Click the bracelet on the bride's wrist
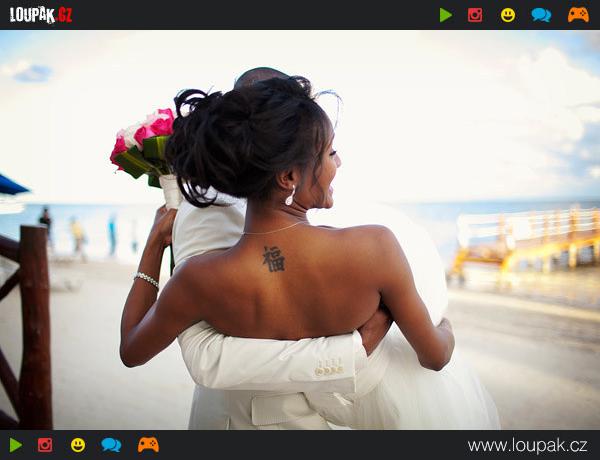The image size is (600, 460). point(147,279)
